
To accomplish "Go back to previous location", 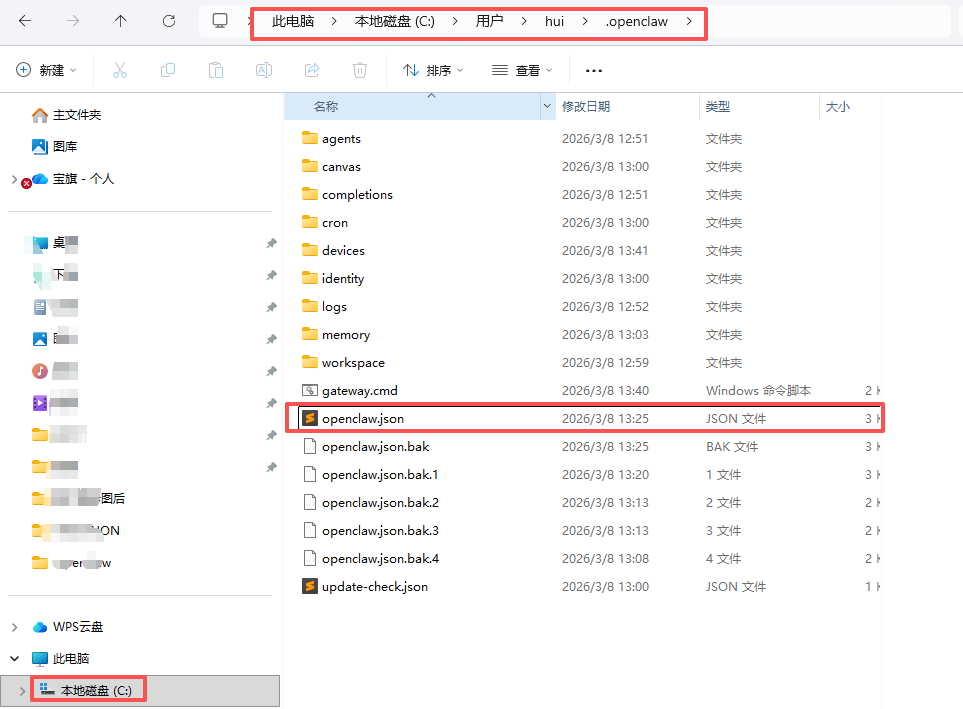I will pyautogui.click(x=25, y=21).
